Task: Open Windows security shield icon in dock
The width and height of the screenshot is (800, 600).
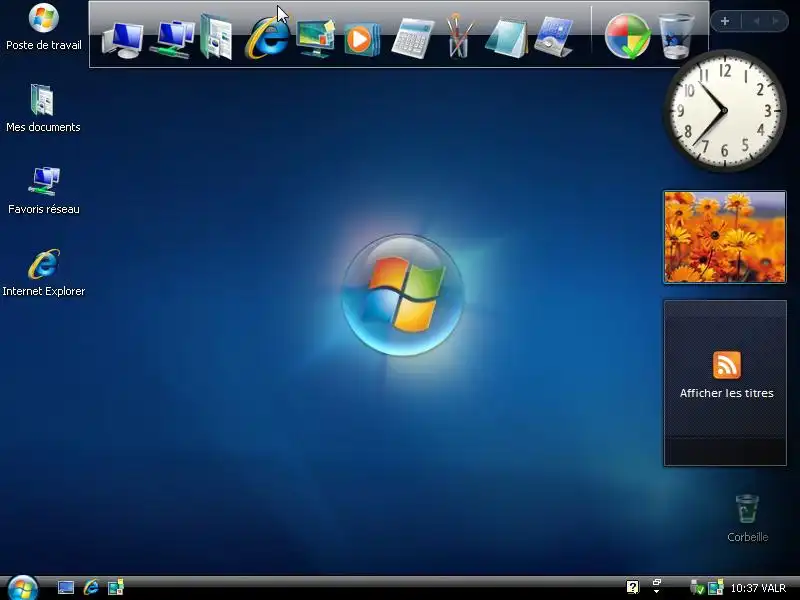Action: click(628, 37)
